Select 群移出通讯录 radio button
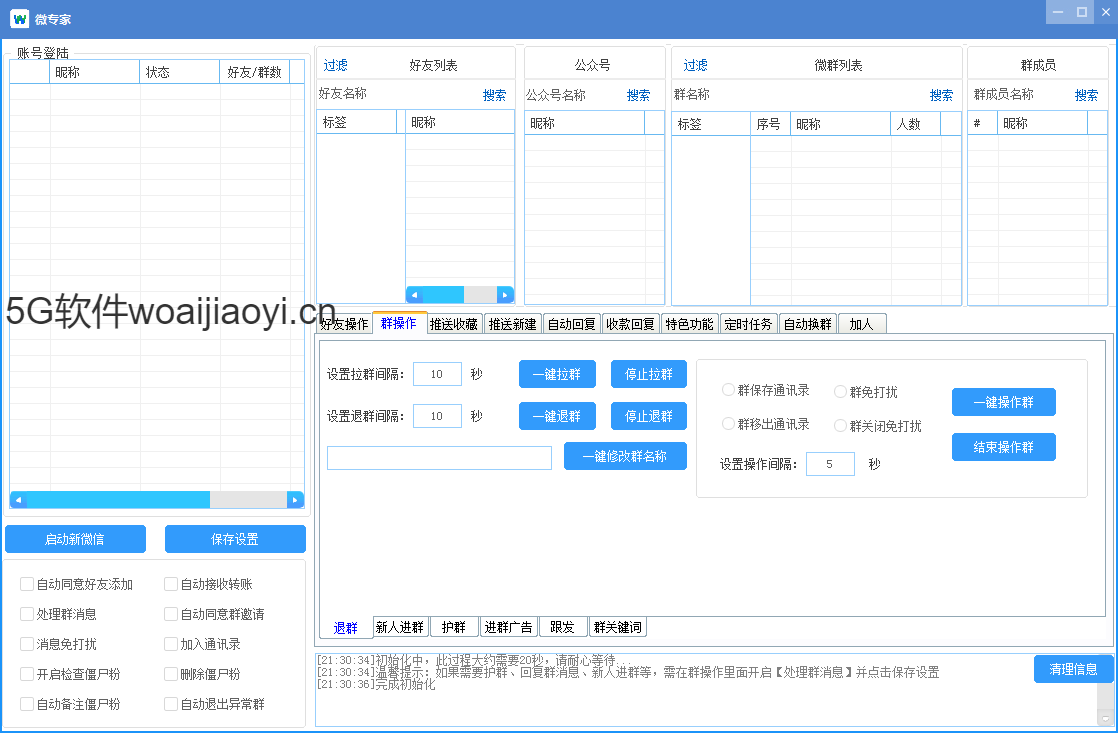The image size is (1118, 733). point(729,424)
